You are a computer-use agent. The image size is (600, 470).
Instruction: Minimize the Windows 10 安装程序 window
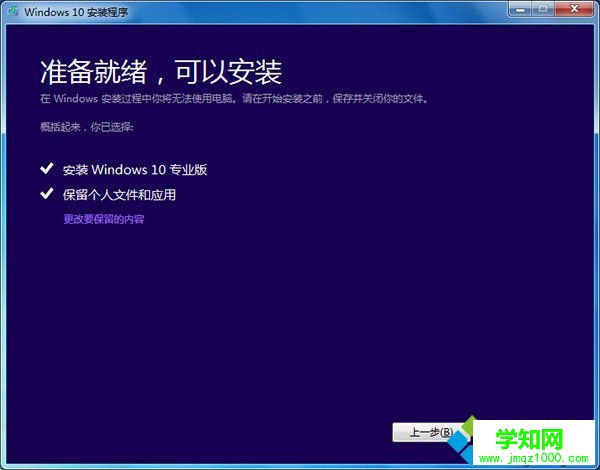pos(520,9)
